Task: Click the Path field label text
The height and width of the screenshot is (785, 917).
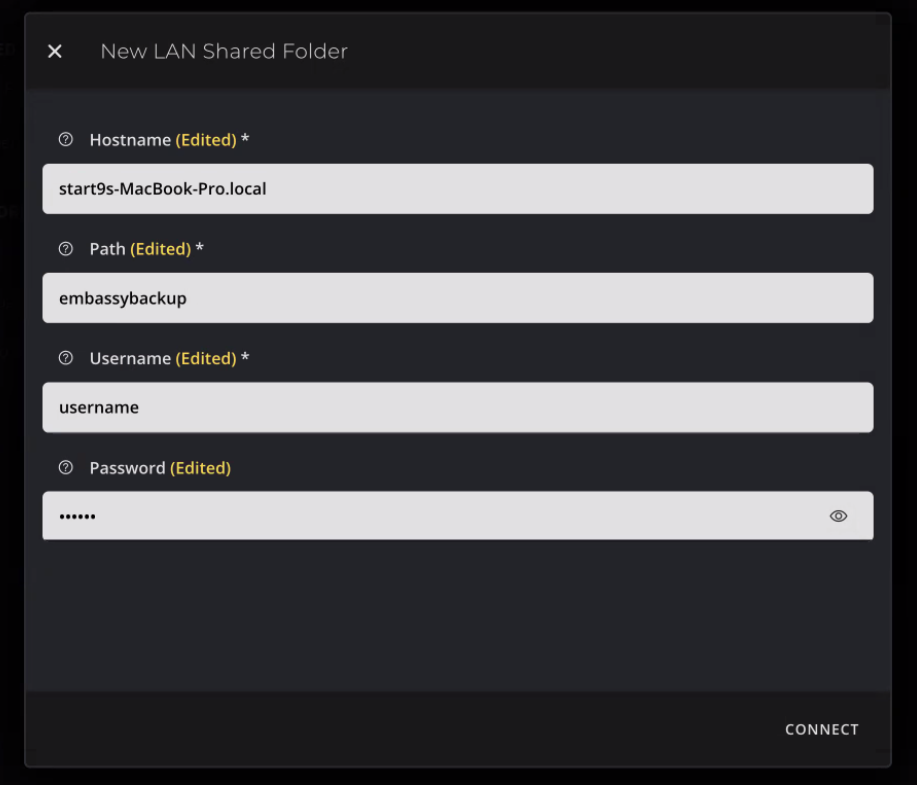Action: pos(107,249)
